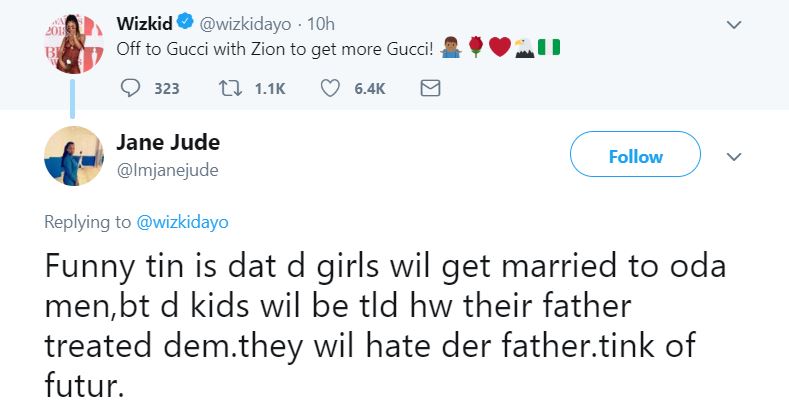Screen dimensions: 789x408
Task: Open Wizkid's profile picture
Action: click(74, 43)
